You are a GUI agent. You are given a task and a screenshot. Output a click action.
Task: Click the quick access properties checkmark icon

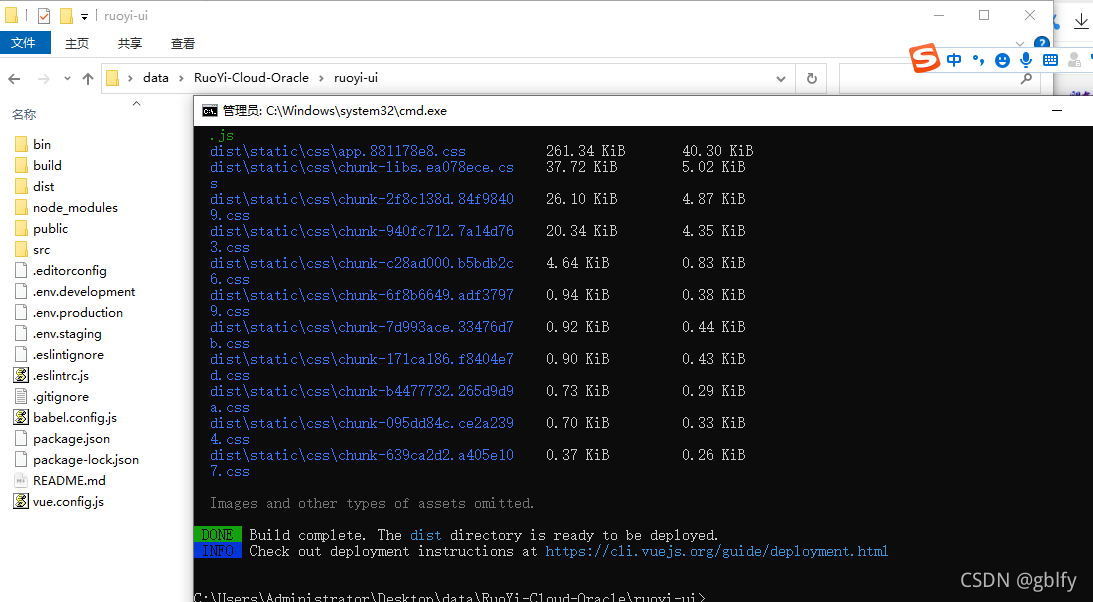coord(44,15)
